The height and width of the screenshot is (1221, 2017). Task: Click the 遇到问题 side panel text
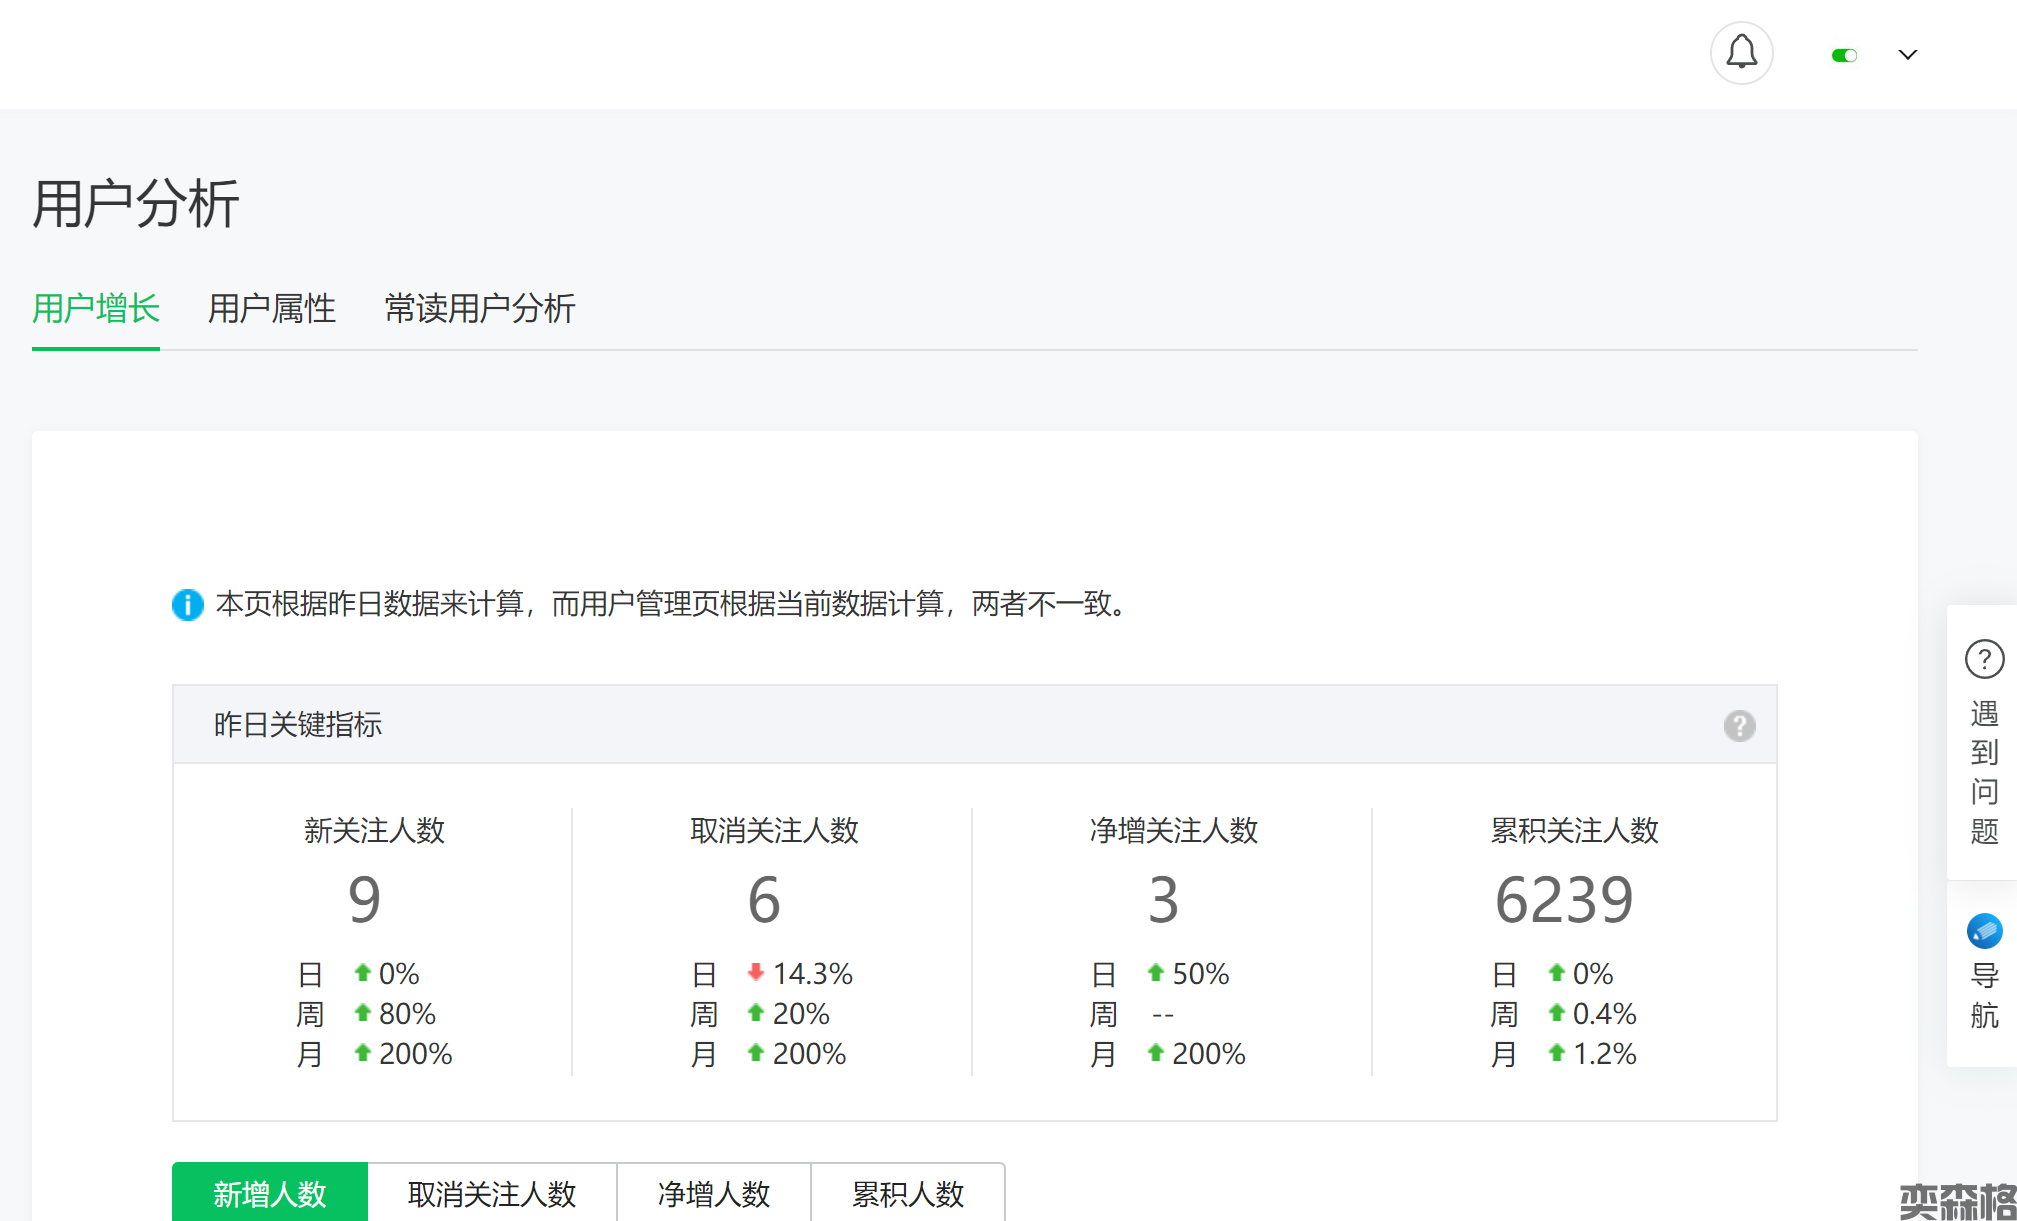point(1984,772)
